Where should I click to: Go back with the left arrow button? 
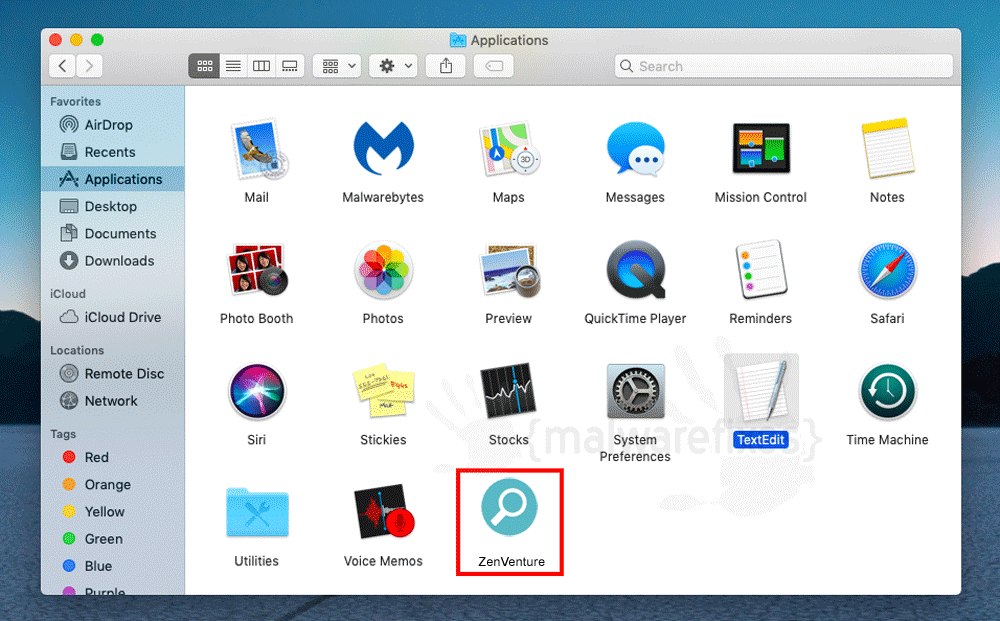coord(62,66)
